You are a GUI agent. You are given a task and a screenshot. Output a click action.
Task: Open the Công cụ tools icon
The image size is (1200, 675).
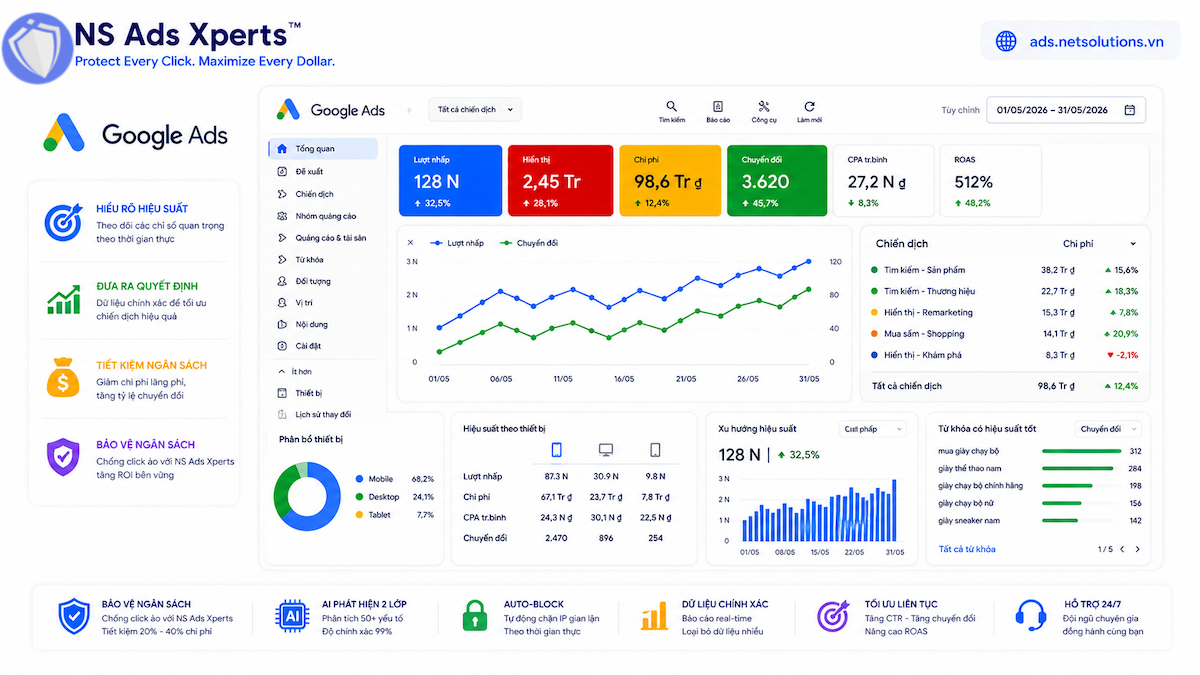[764, 107]
